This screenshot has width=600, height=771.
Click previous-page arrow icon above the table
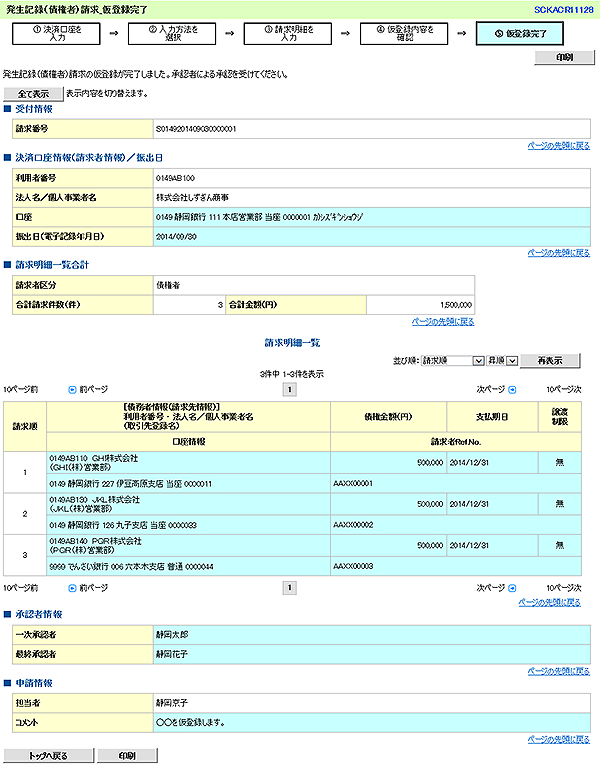(x=72, y=389)
